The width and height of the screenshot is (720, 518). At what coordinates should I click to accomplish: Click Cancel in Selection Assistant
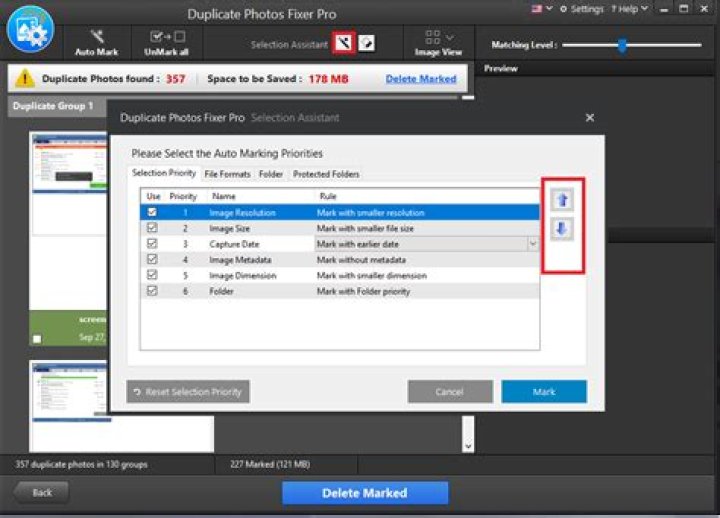[x=450, y=392]
